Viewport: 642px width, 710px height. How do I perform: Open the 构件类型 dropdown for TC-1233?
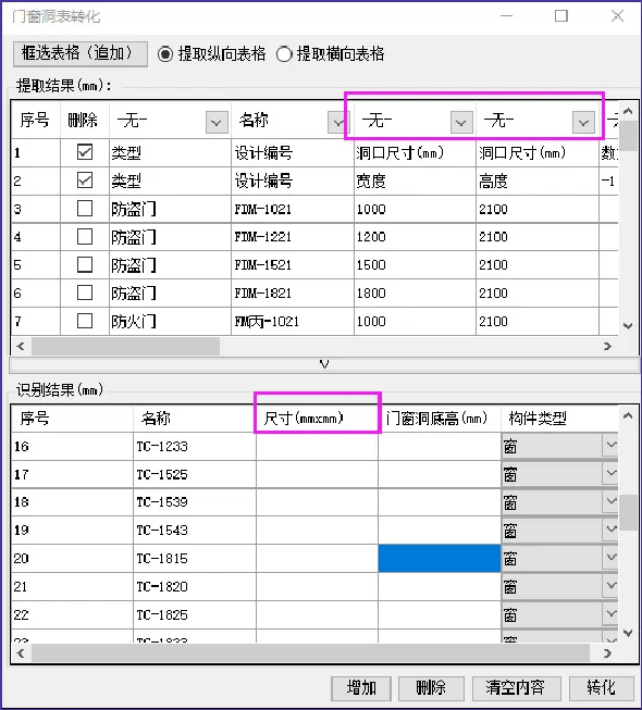pos(610,446)
